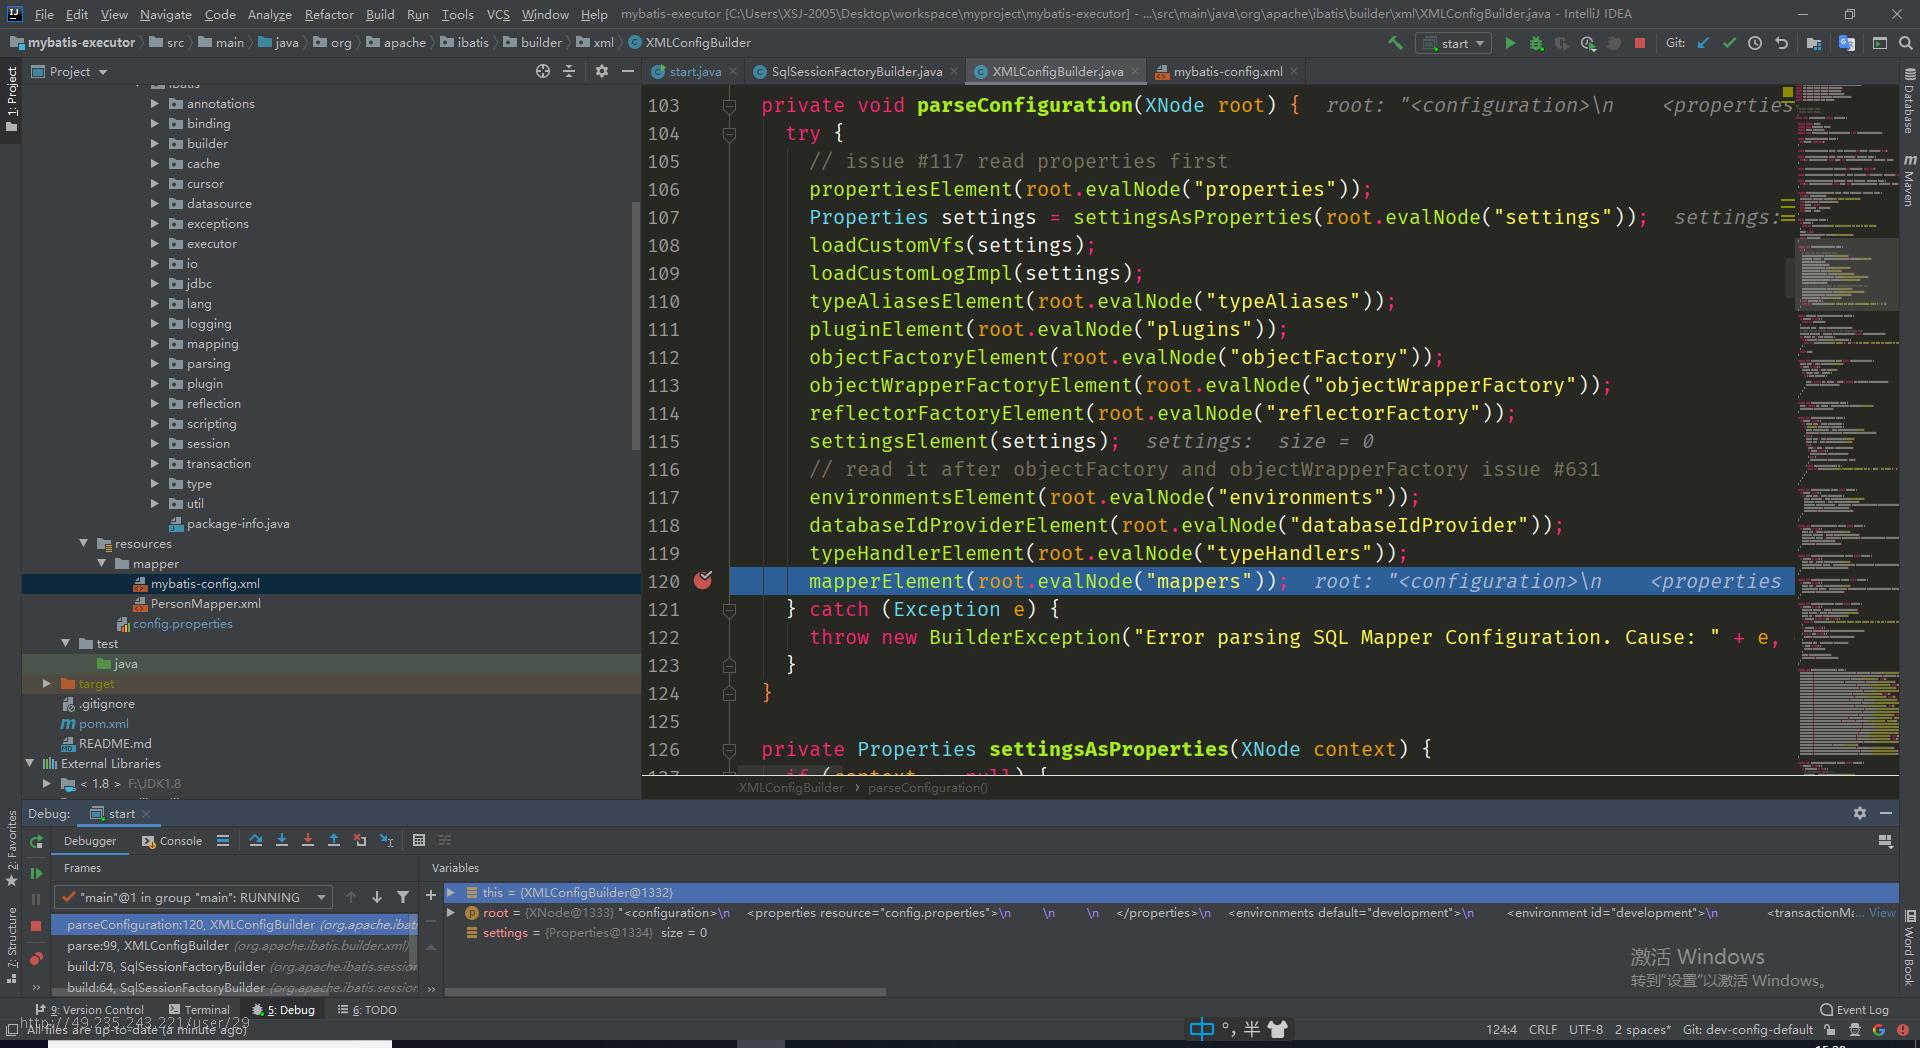Click the Search Everywhere magnifier icon

[1905, 43]
